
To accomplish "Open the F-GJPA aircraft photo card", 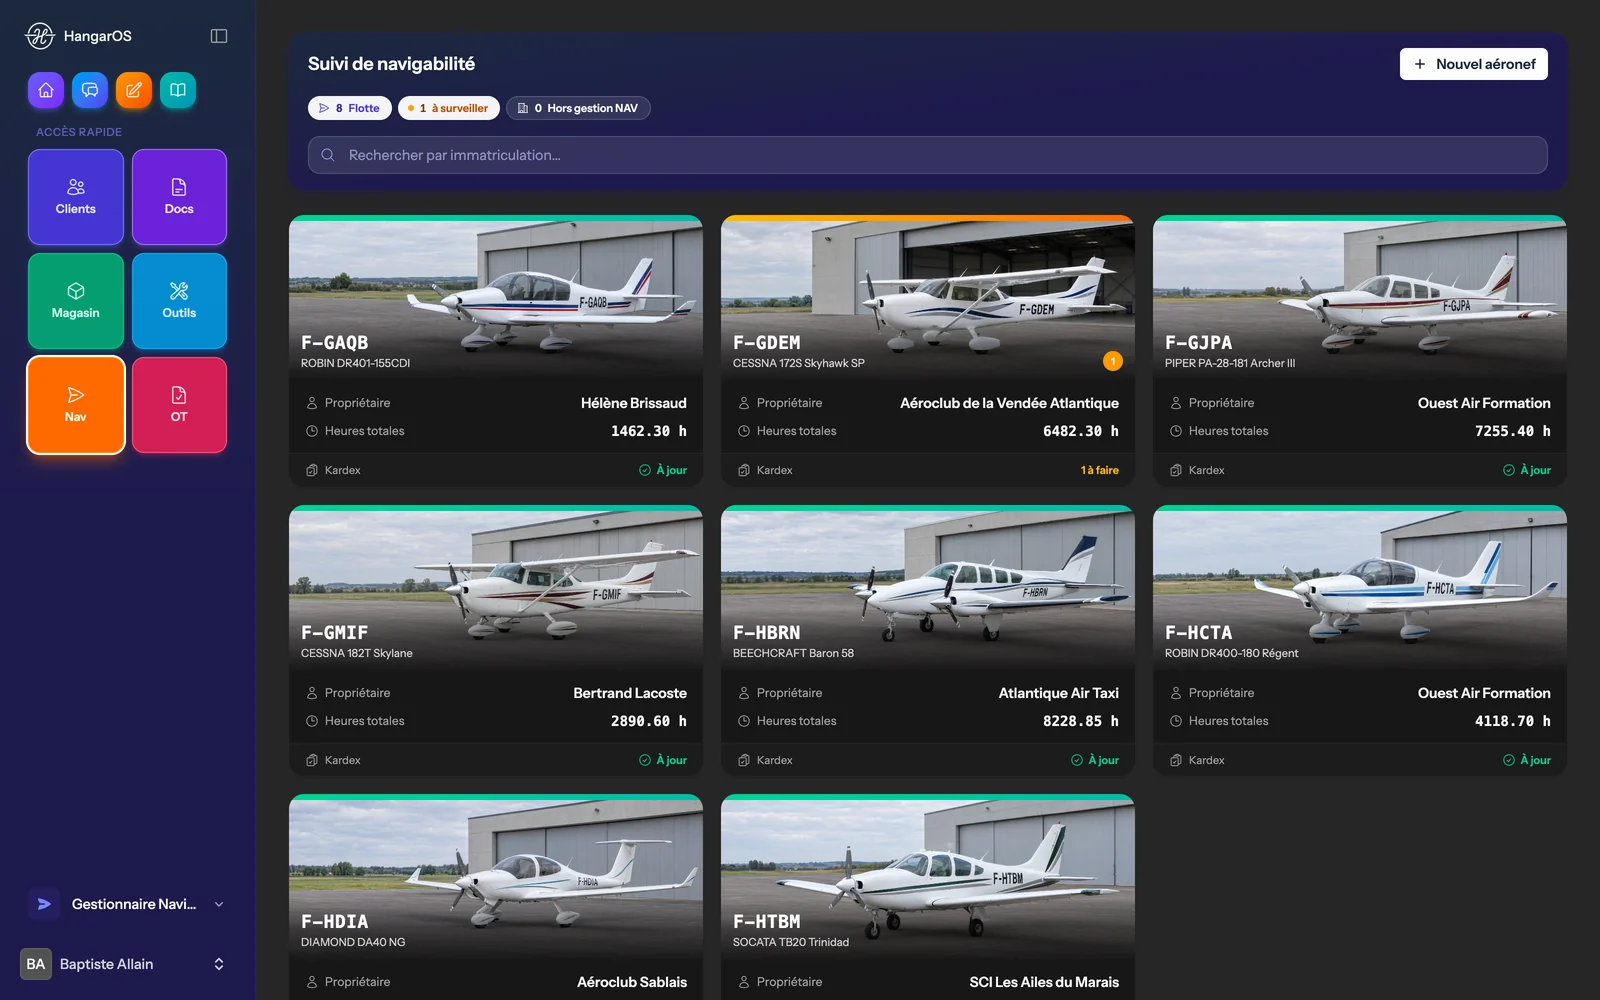I will click(1360, 297).
